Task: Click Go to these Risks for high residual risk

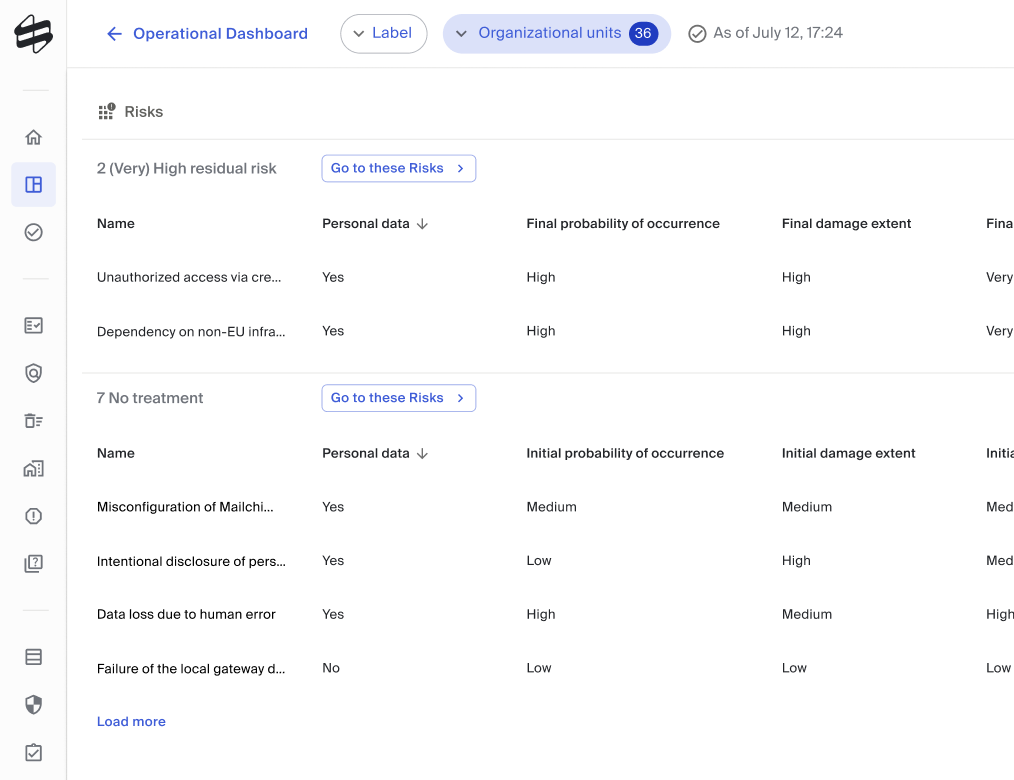Action: tap(399, 168)
